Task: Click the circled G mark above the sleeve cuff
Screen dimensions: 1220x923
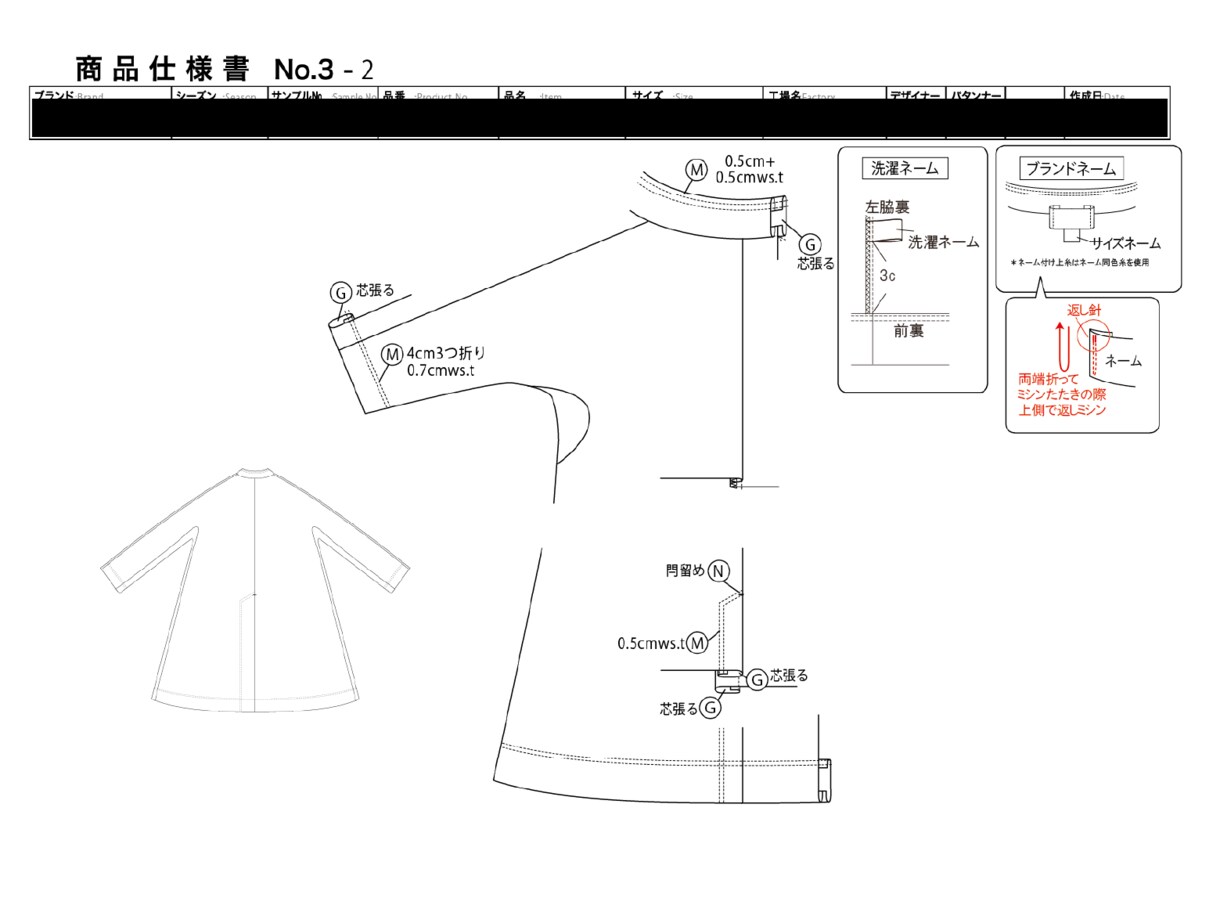Action: [341, 292]
